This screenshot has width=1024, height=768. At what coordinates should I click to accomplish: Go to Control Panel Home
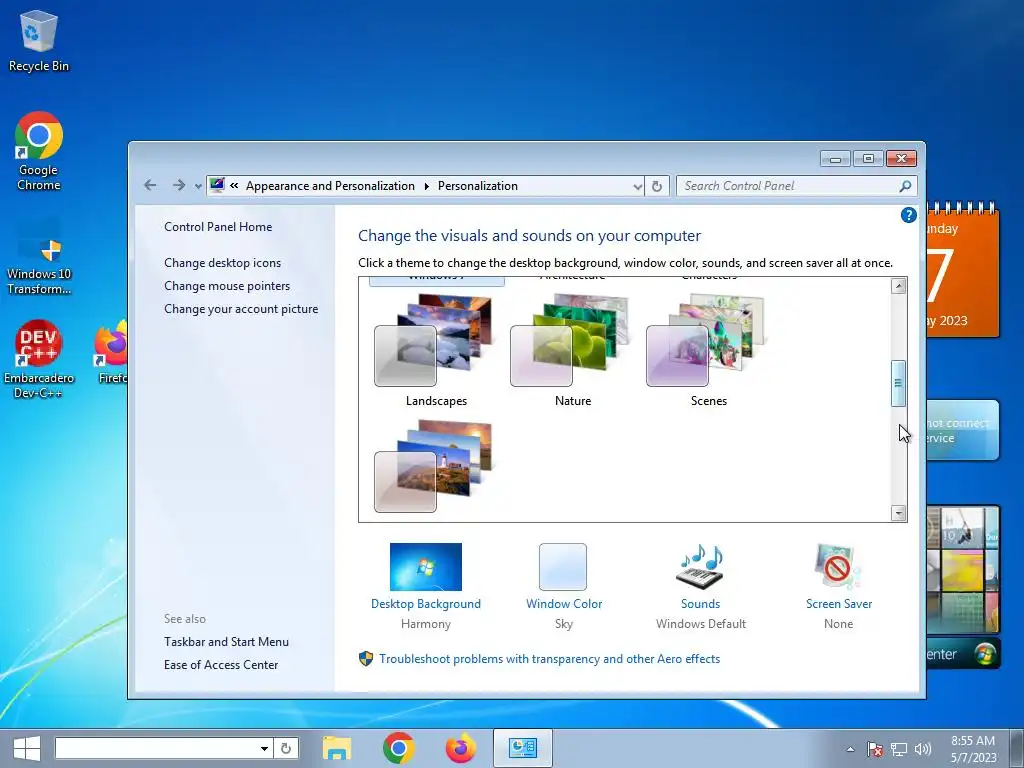218,227
